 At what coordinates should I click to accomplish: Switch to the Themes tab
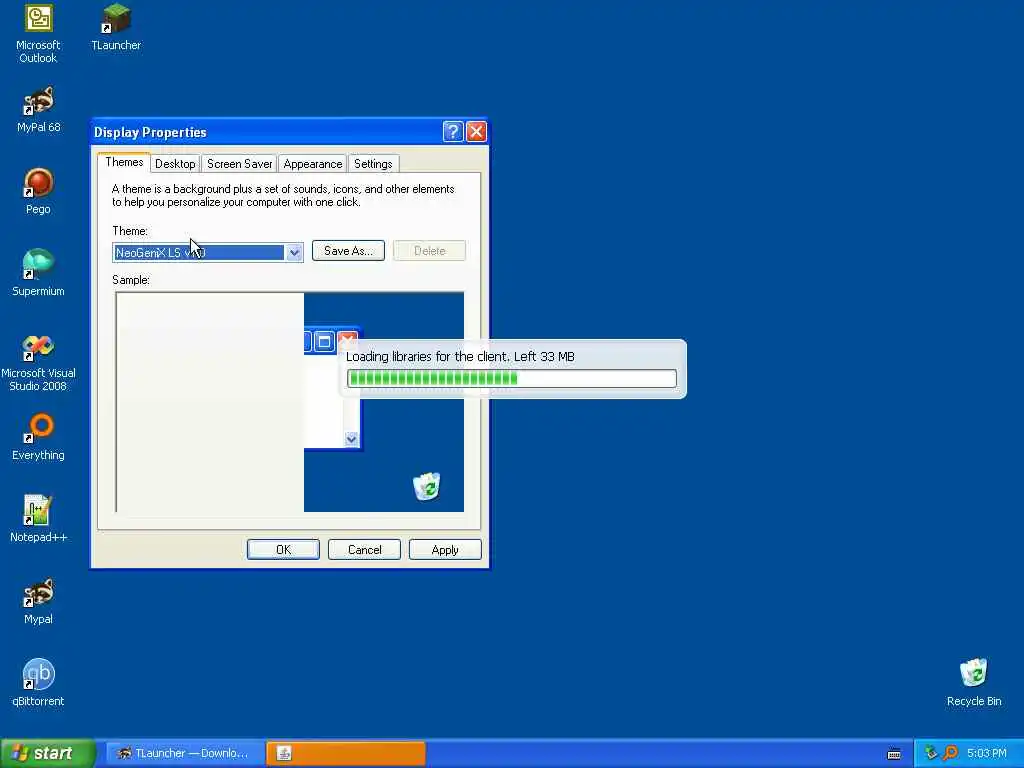[x=124, y=162]
